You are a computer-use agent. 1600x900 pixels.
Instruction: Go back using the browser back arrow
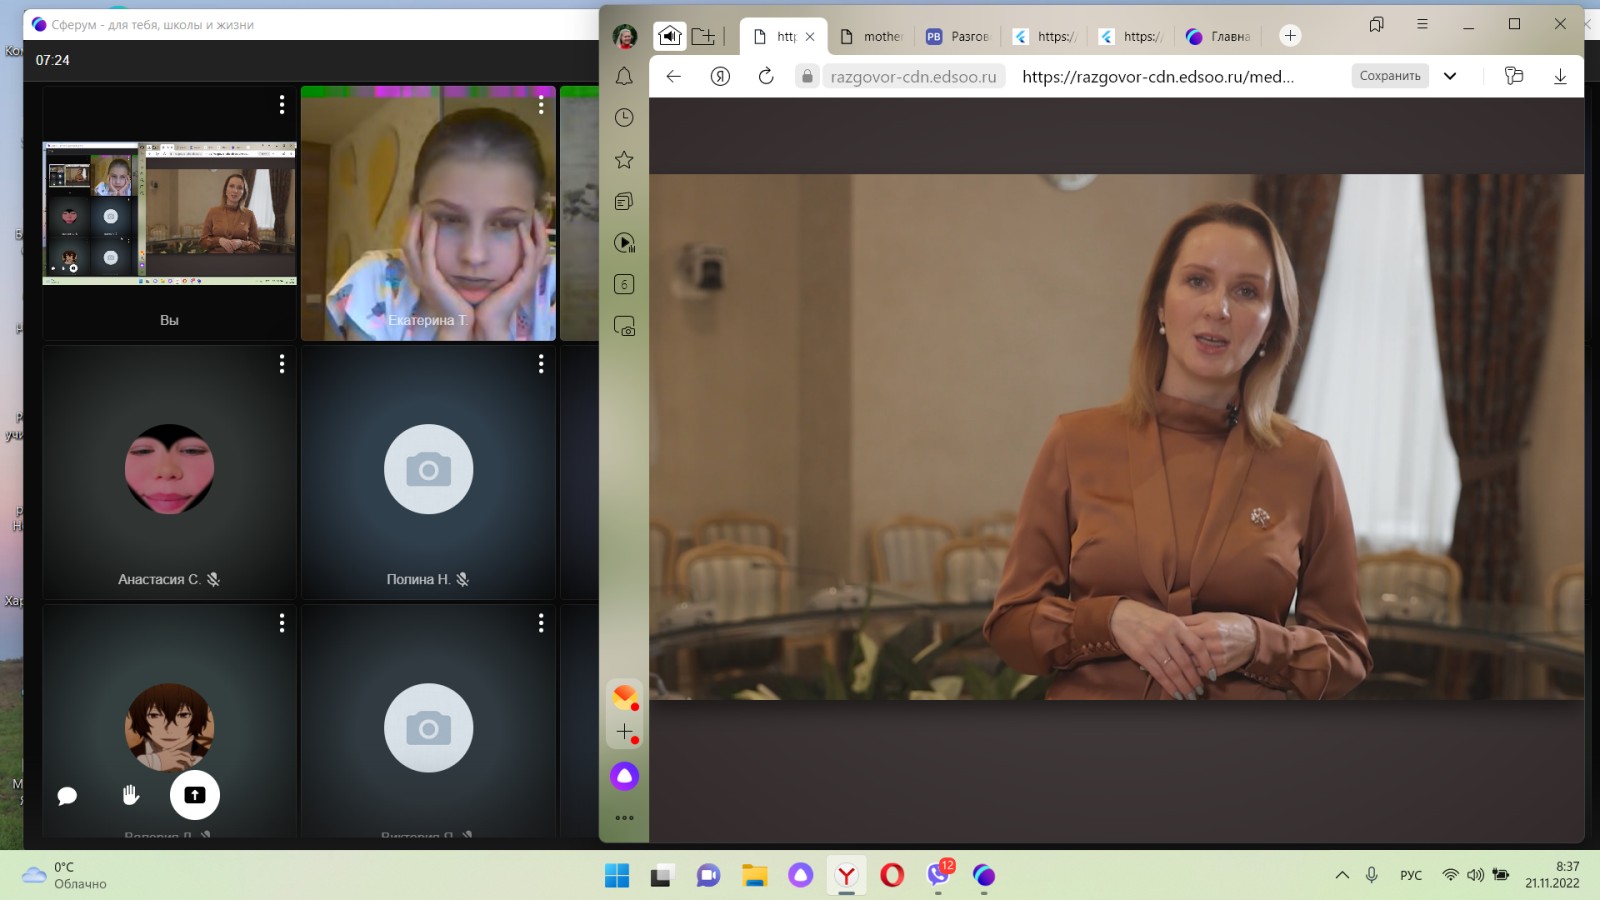[674, 76]
